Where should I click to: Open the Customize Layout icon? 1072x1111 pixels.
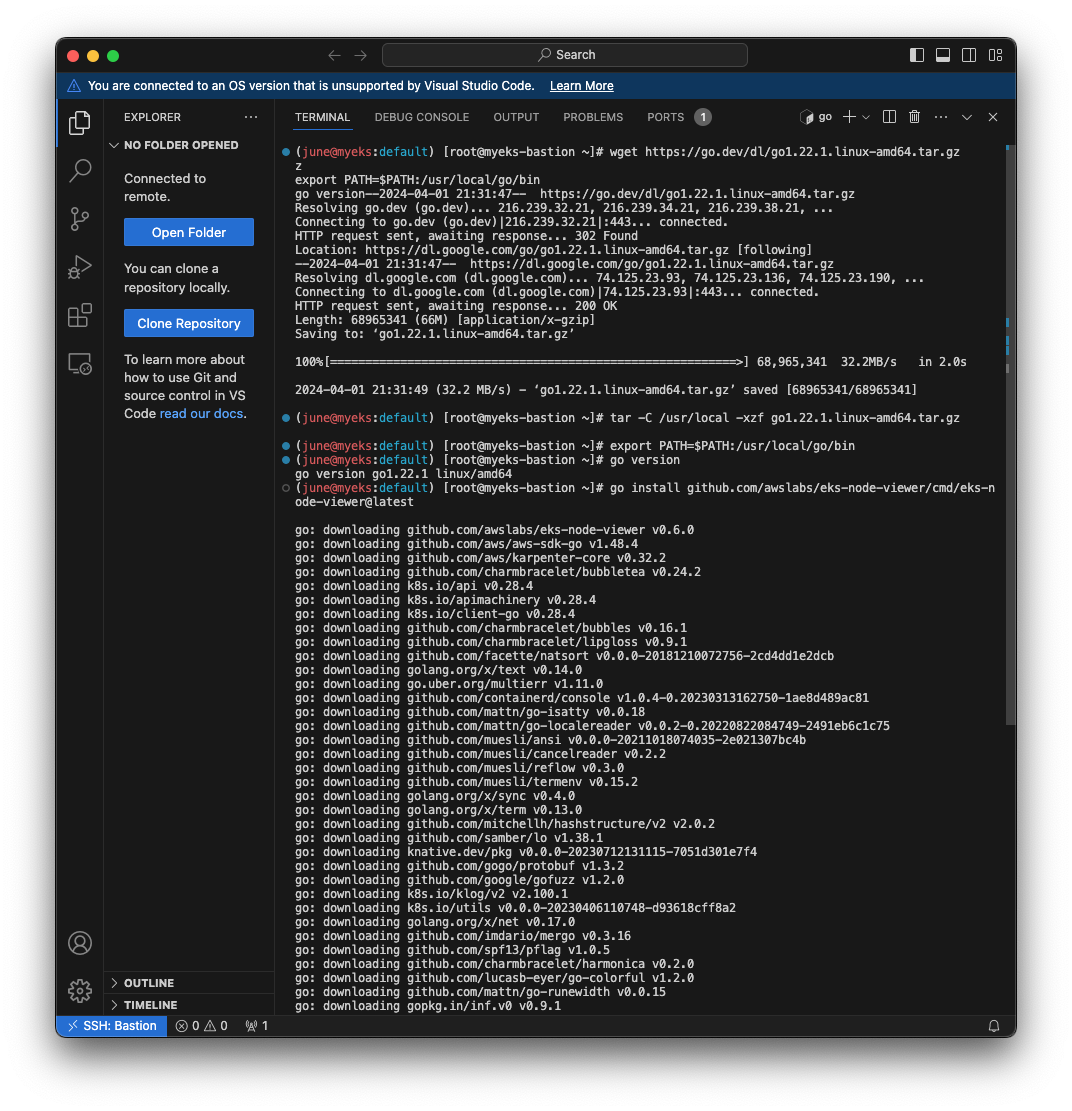click(x=995, y=55)
